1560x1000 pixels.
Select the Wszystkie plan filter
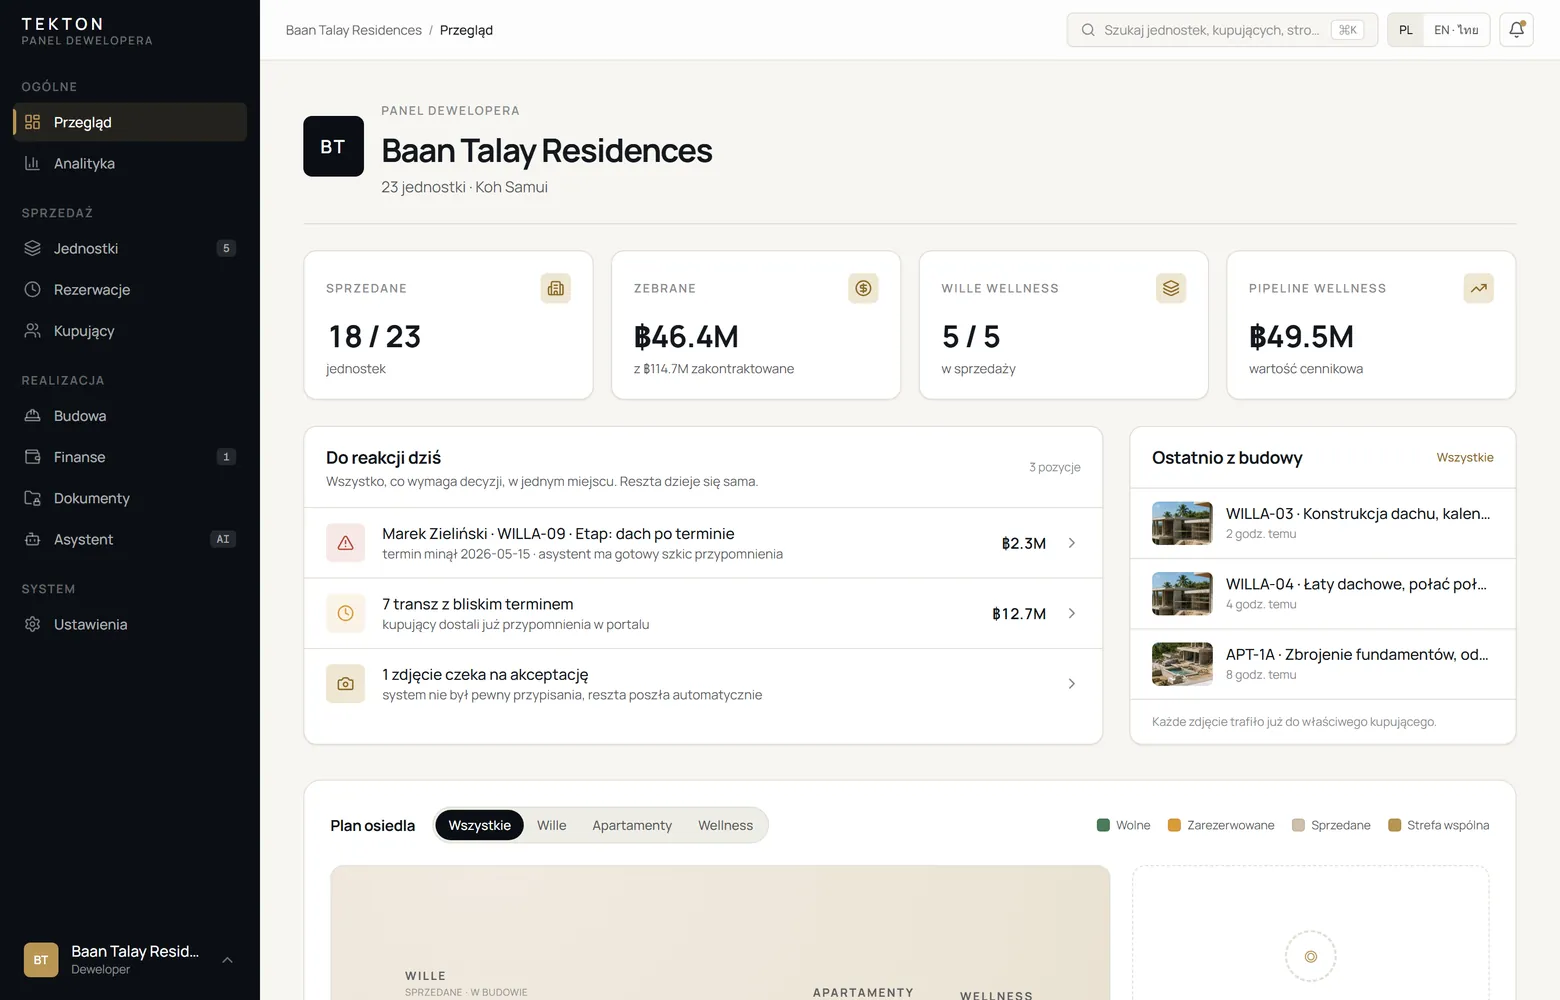click(479, 825)
